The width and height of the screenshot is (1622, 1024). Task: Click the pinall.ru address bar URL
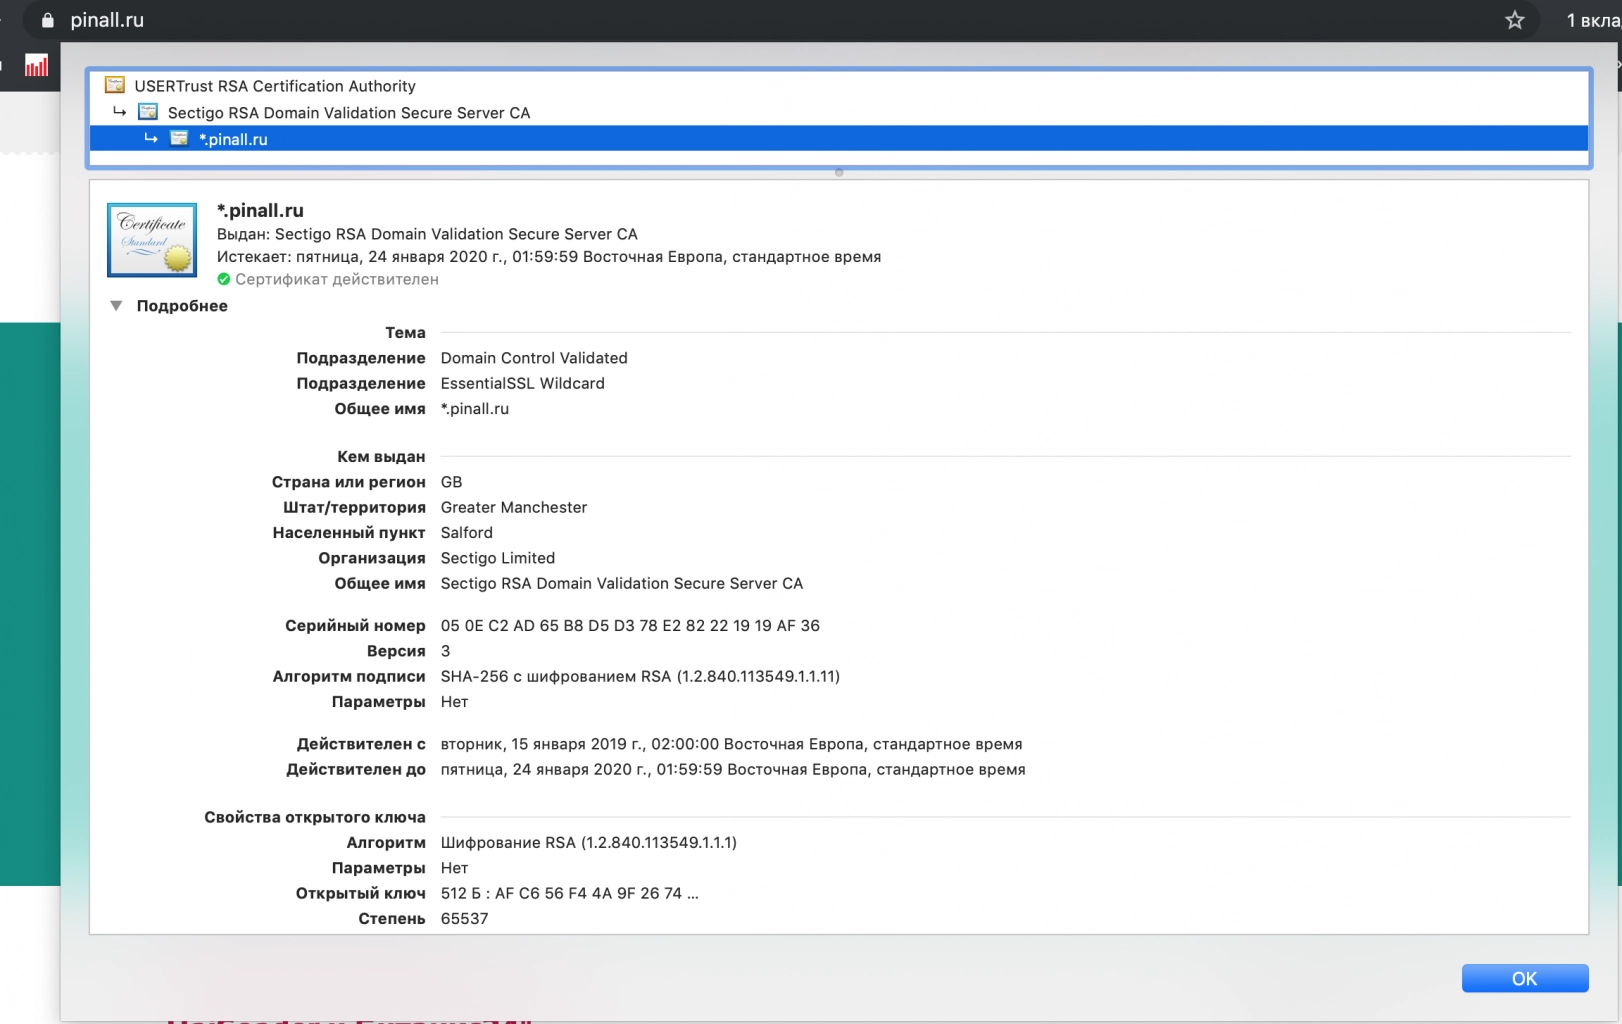coord(107,20)
